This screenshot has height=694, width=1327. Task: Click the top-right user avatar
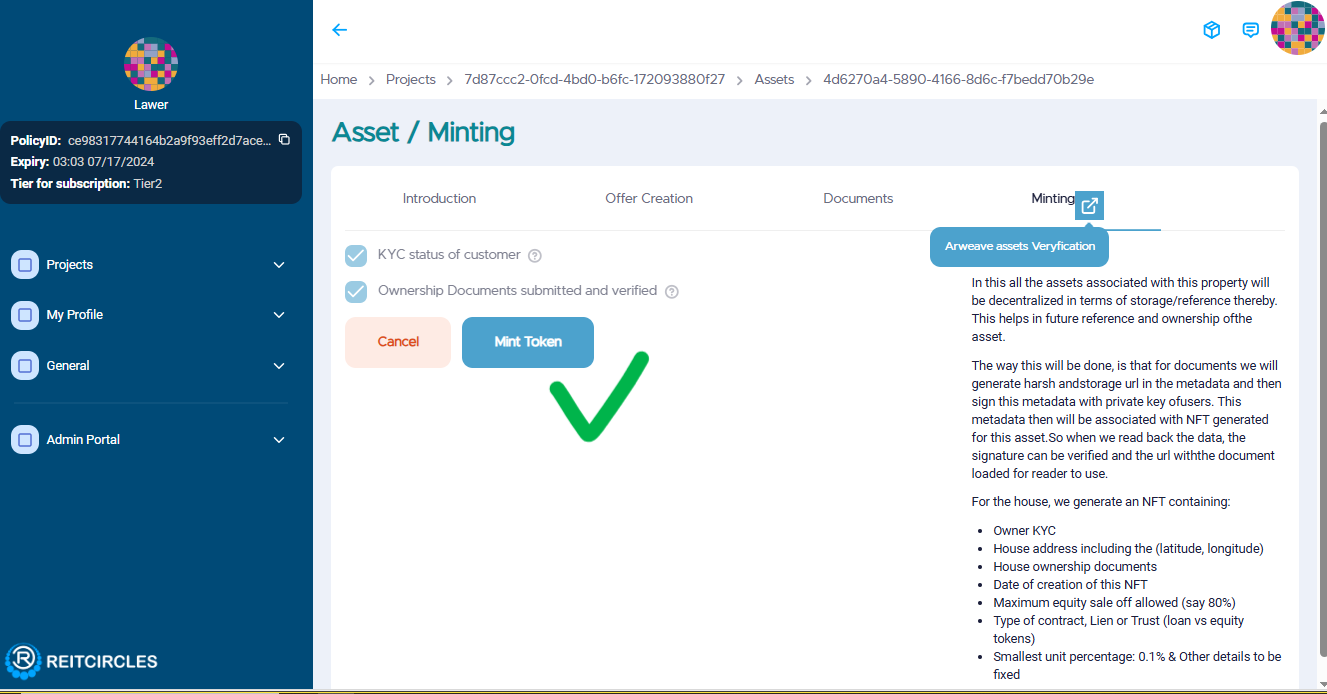[1297, 29]
